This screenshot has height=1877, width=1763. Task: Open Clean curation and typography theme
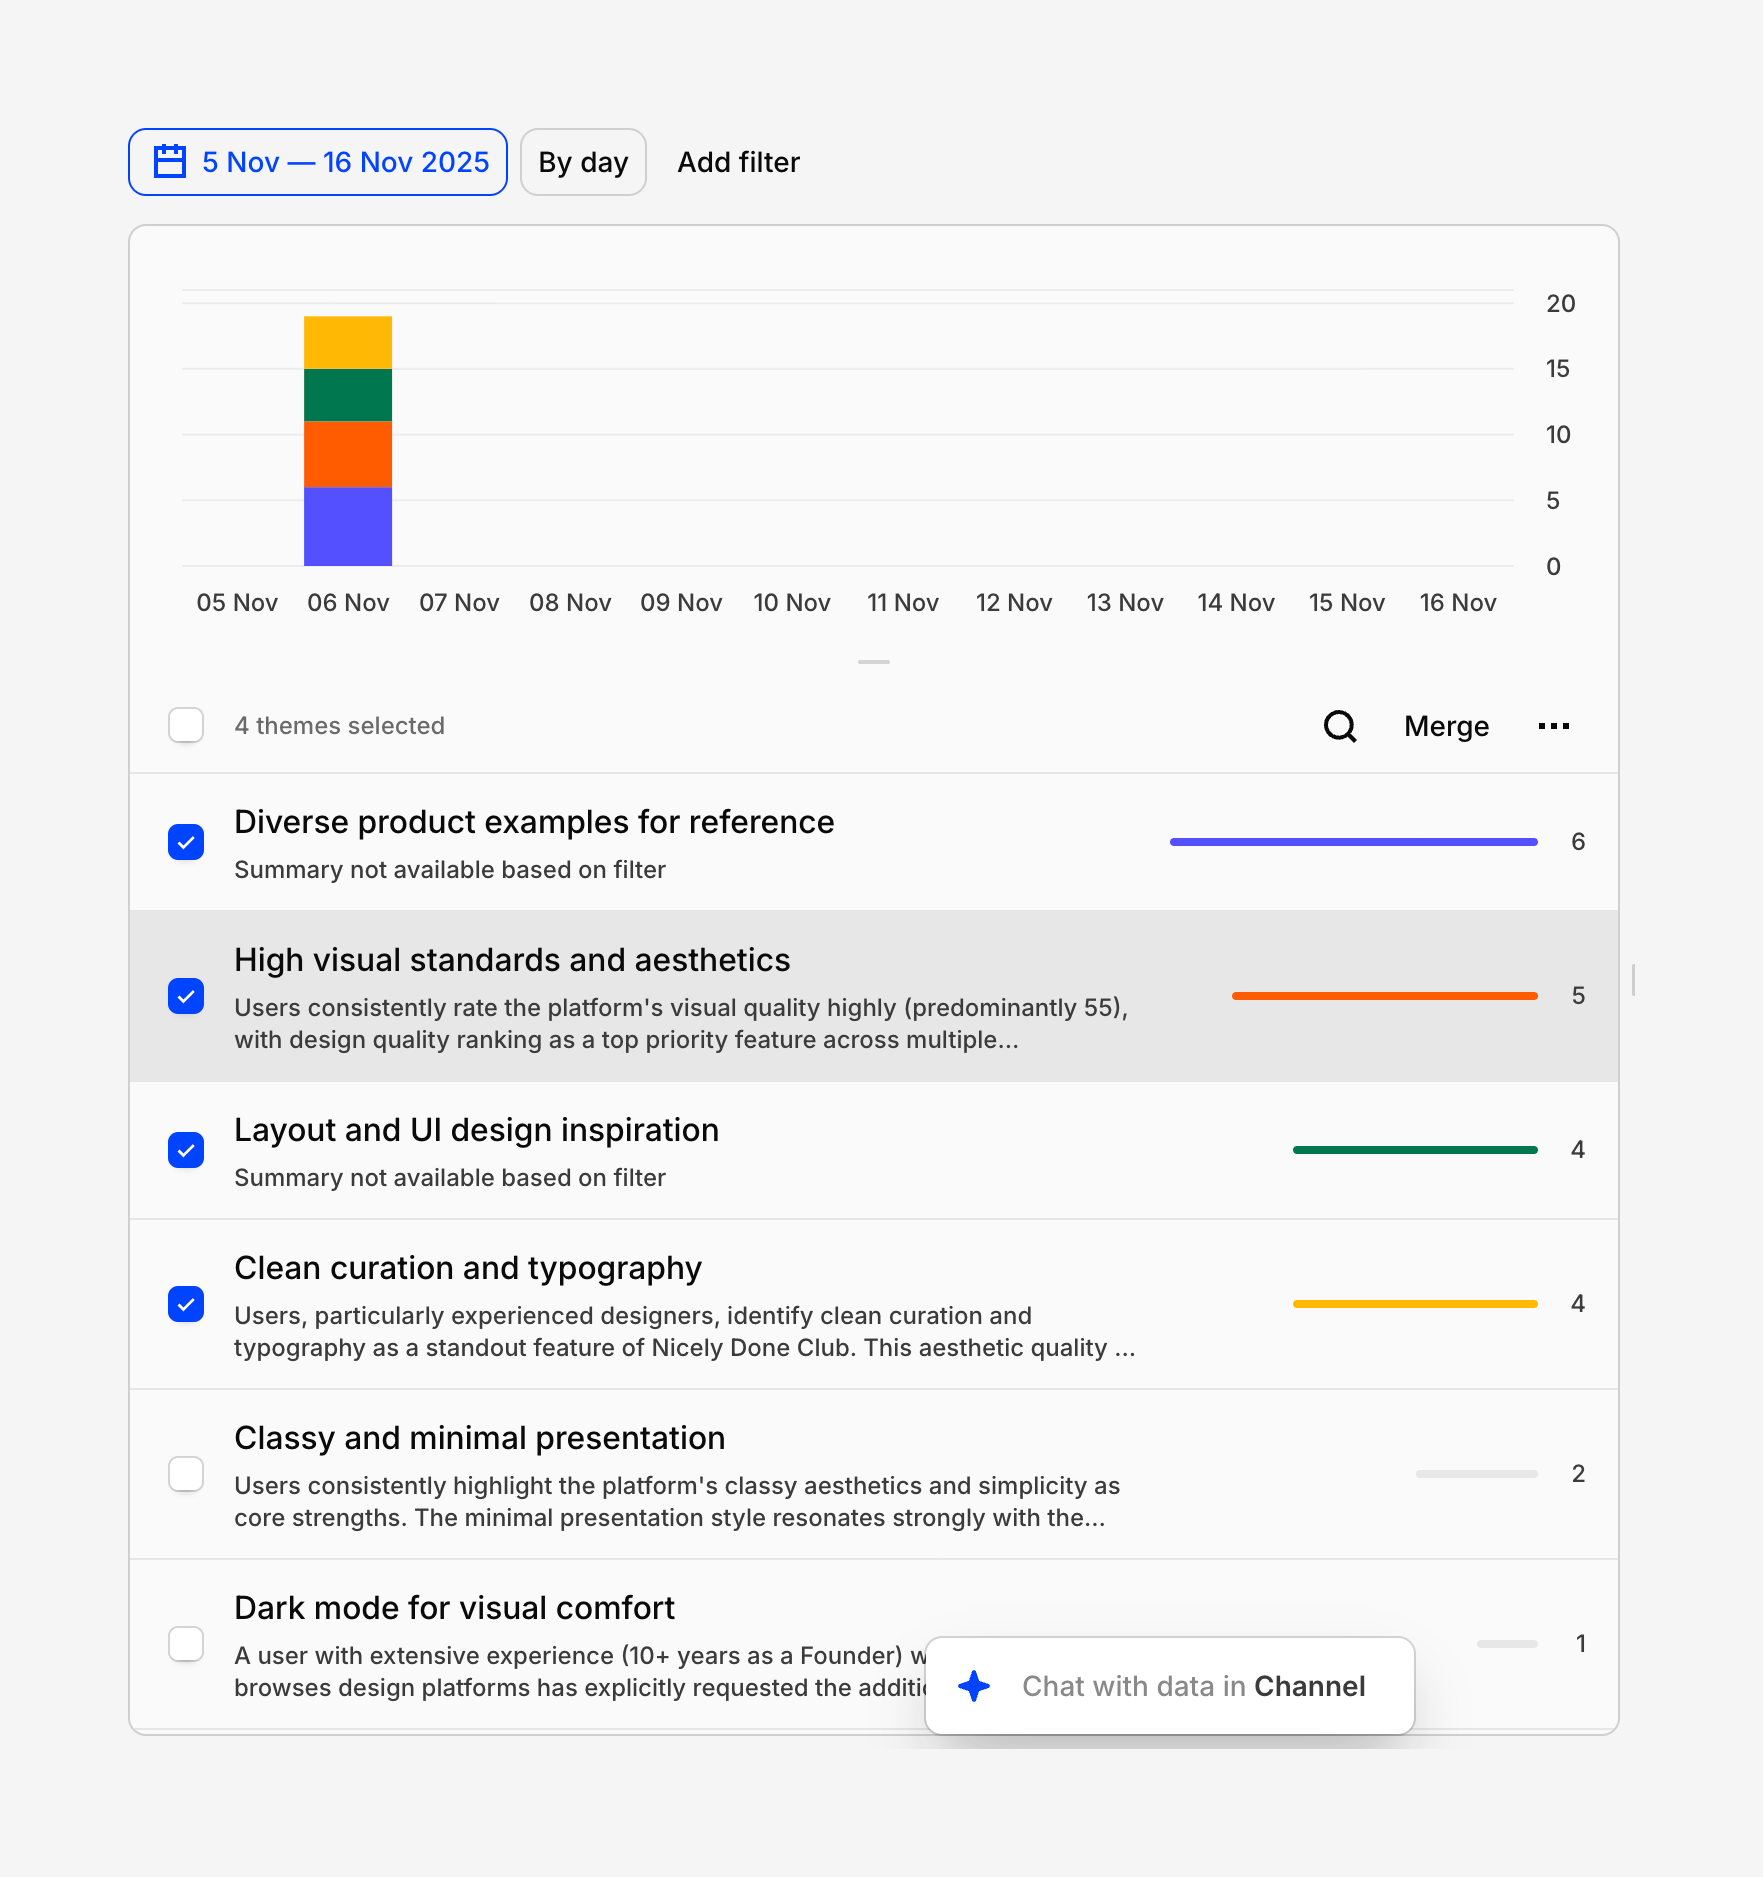pos(468,1268)
